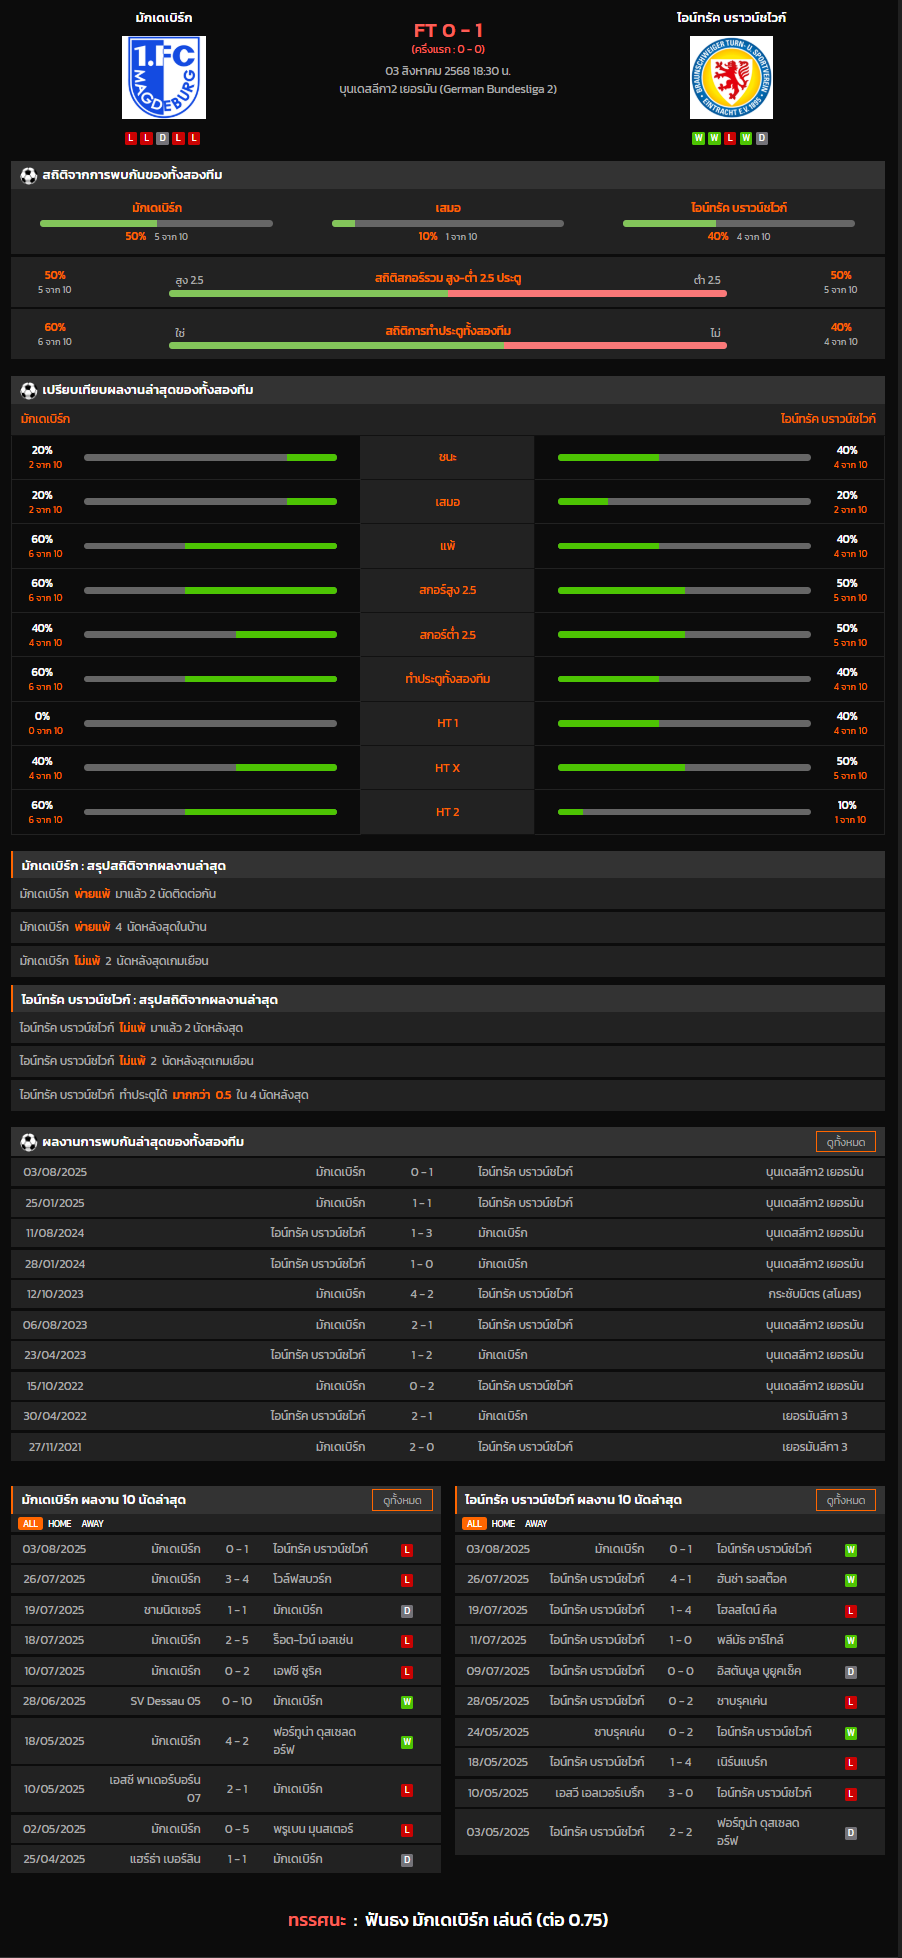Click the L badge on Braunschweig's 3 - 0 match row
Viewport: 902px width, 1958px height.
pyautogui.click(x=851, y=1794)
